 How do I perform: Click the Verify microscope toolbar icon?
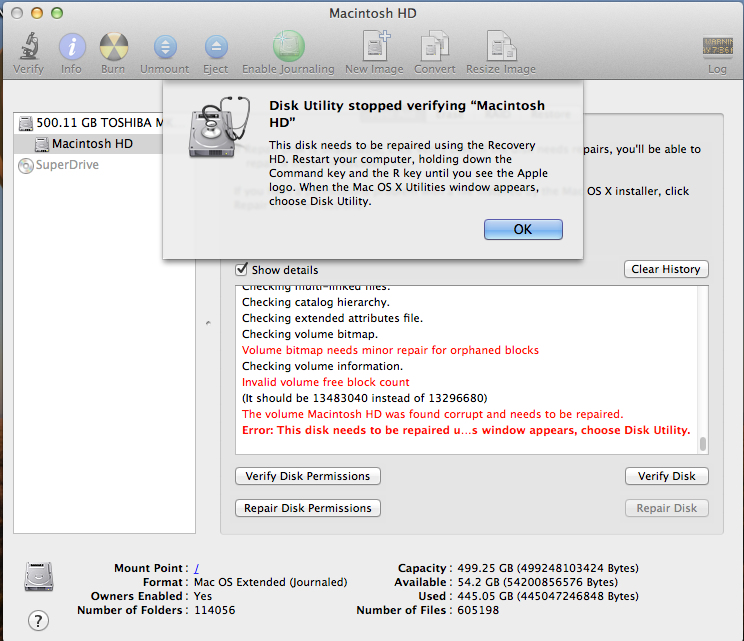pyautogui.click(x=28, y=46)
